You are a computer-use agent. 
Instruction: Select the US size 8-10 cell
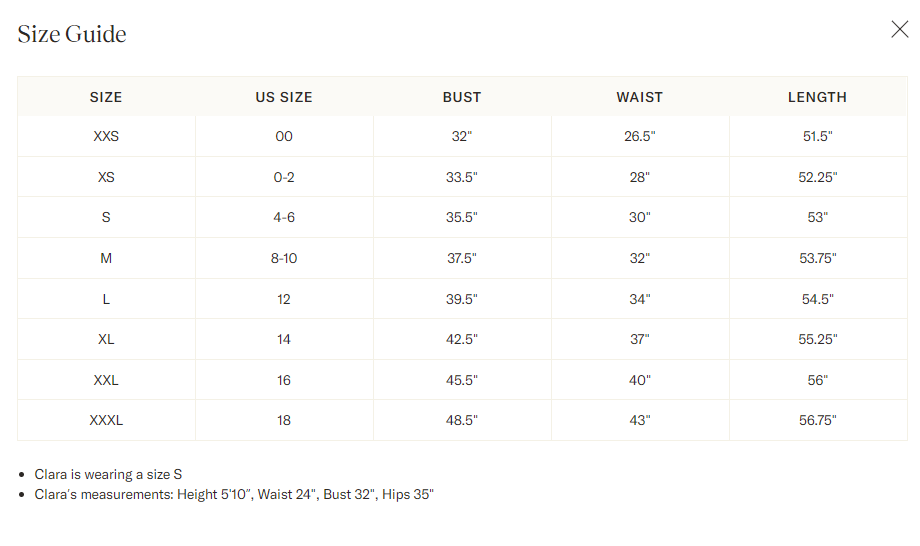coord(284,258)
